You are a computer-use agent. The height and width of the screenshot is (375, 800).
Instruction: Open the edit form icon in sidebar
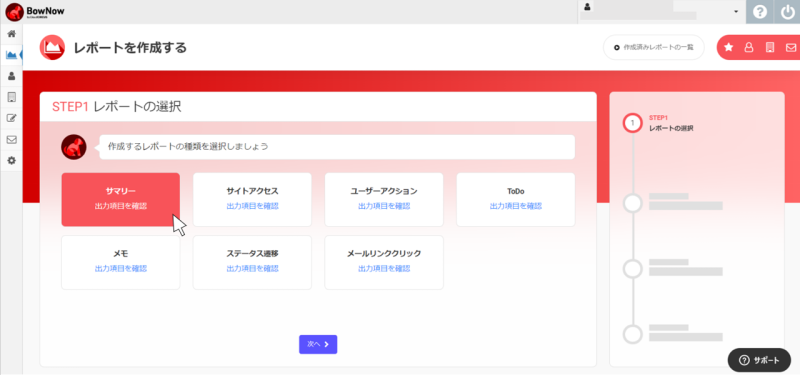point(11,118)
